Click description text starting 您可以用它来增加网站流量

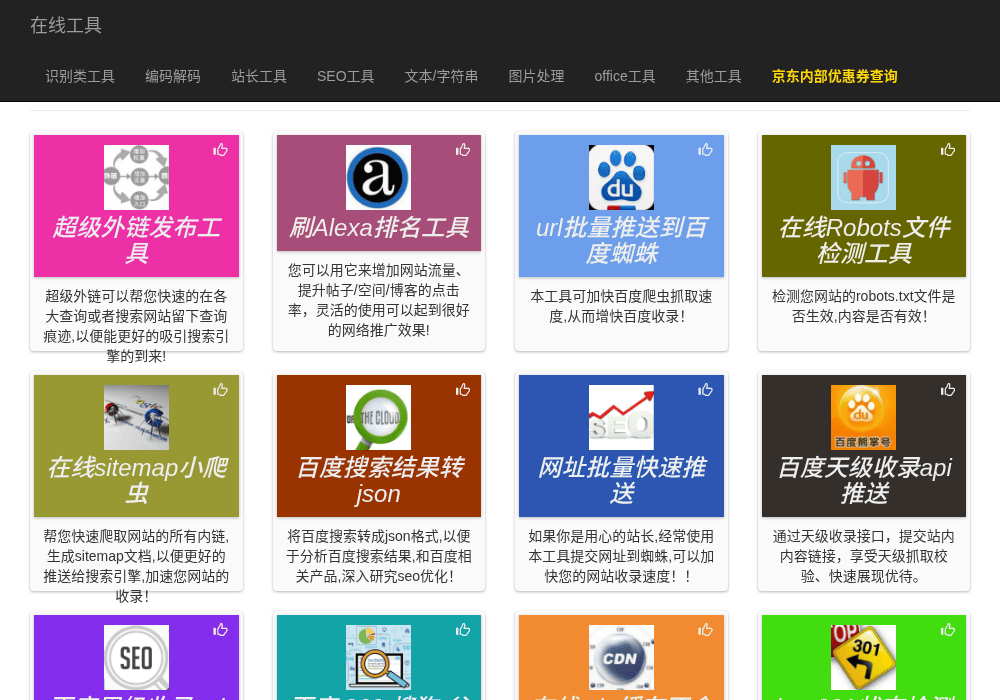pos(379,300)
